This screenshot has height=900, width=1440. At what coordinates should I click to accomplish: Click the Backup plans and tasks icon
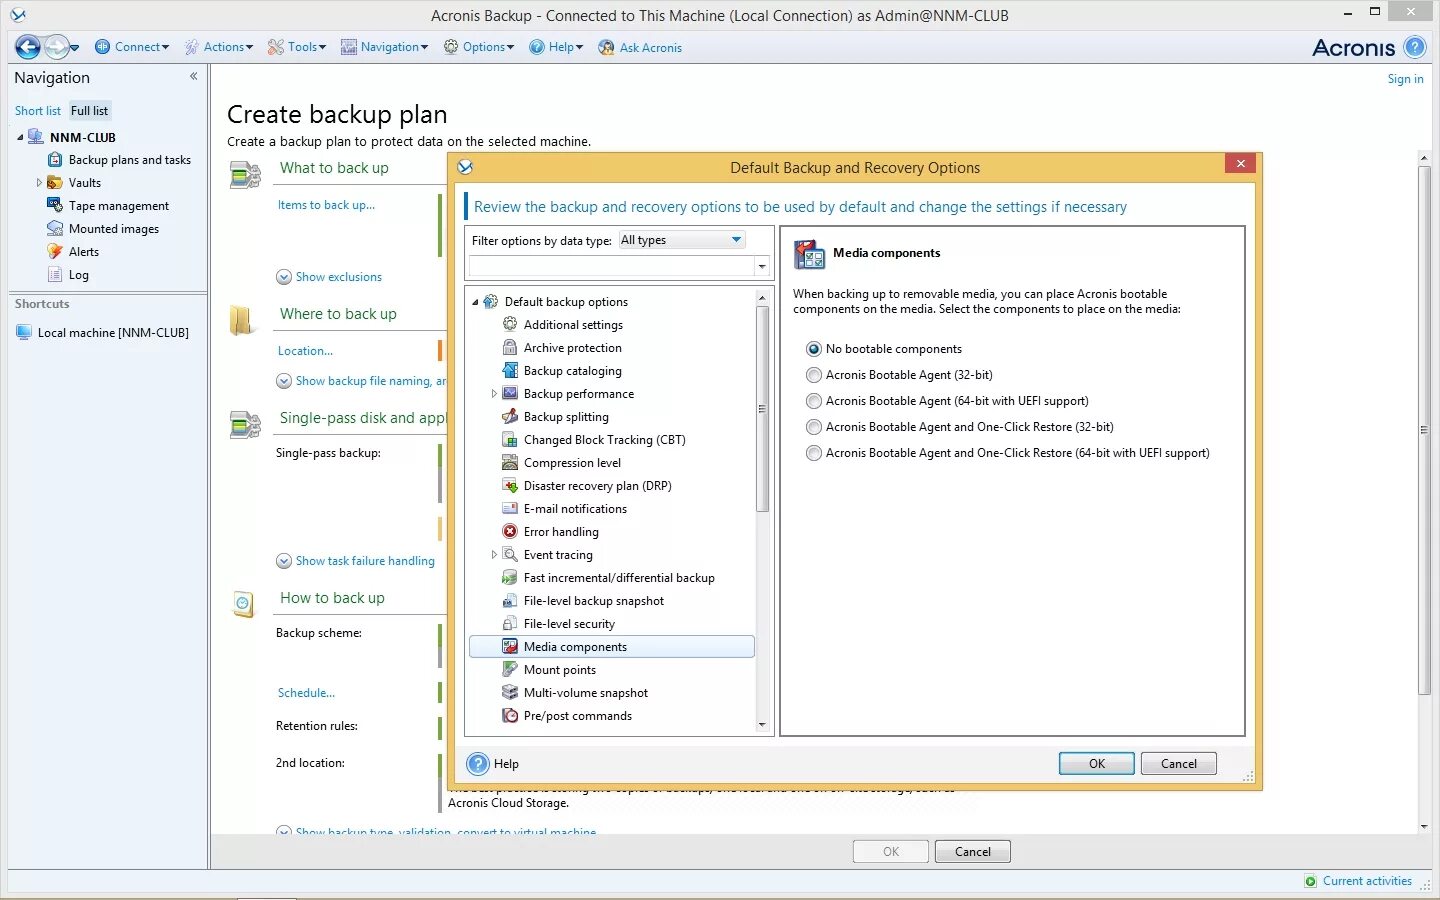click(x=55, y=160)
